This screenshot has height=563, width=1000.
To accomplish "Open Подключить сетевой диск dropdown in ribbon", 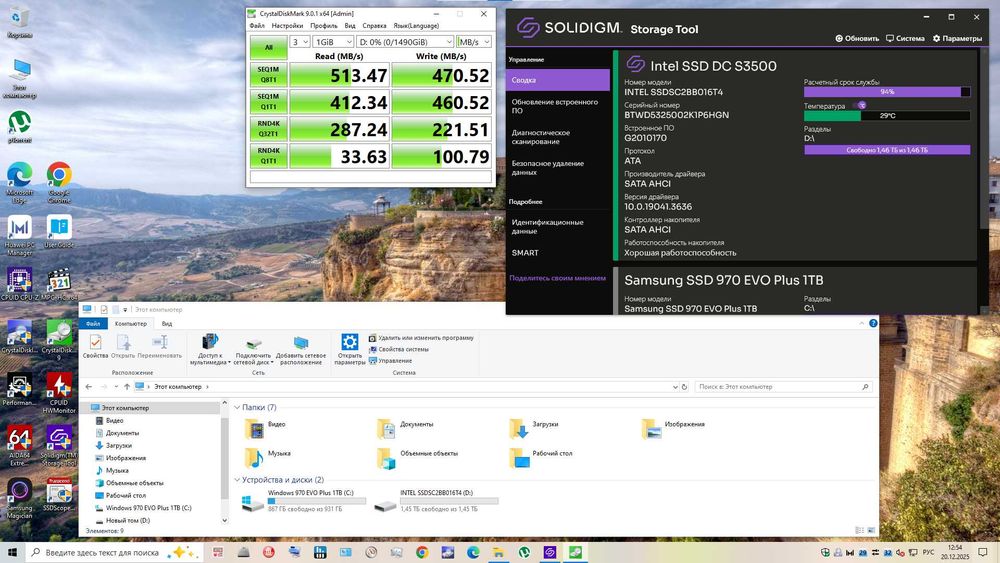I will point(253,348).
